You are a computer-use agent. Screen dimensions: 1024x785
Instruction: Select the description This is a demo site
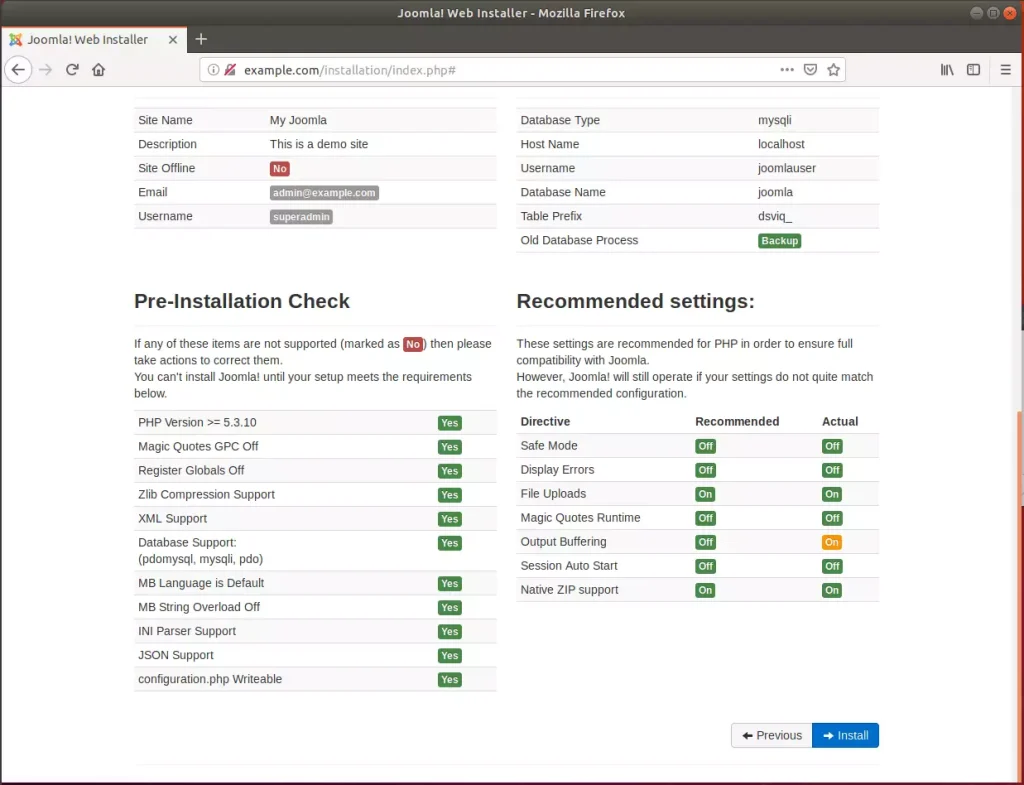(x=319, y=144)
